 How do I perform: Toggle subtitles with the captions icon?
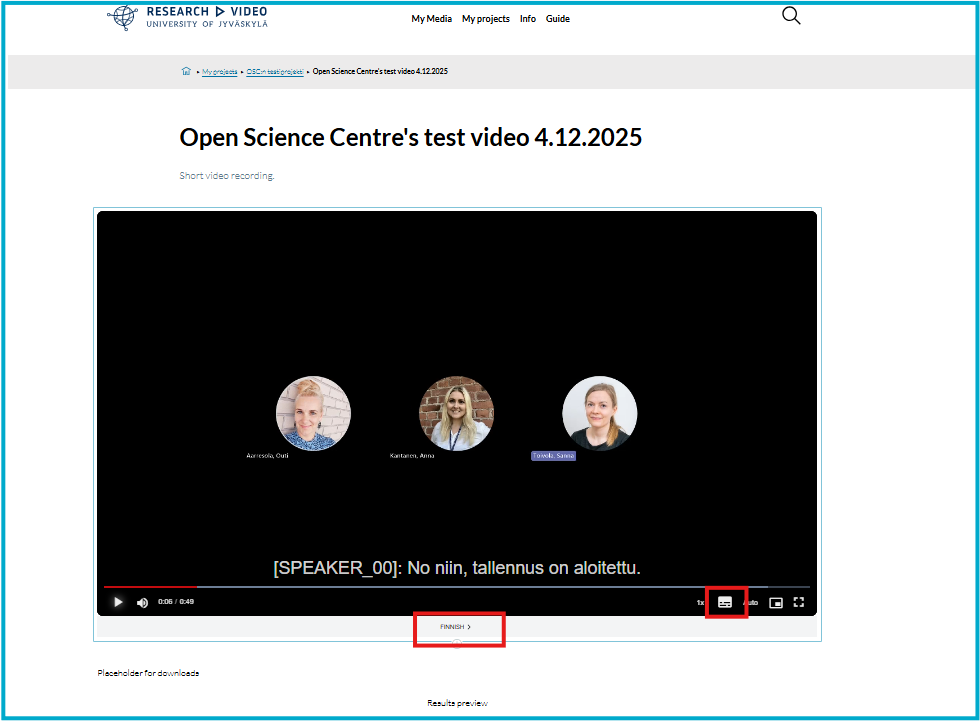click(x=725, y=602)
